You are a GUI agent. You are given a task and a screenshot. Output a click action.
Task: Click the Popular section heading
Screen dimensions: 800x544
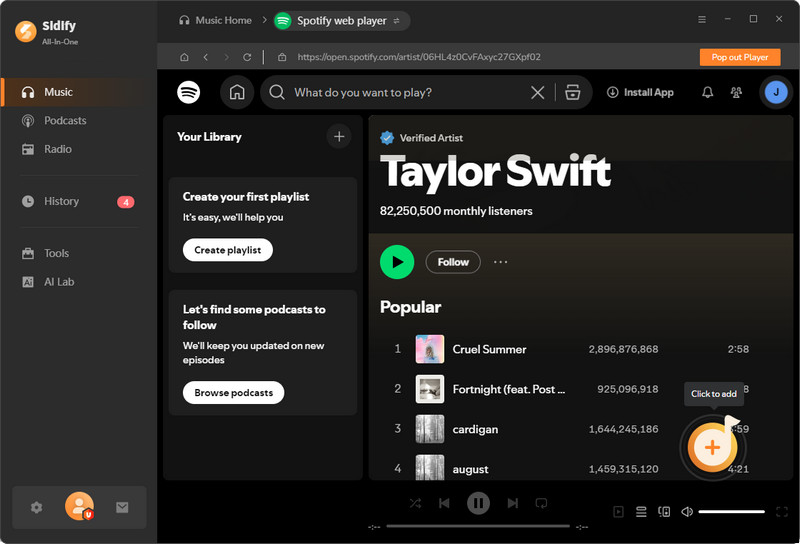411,307
